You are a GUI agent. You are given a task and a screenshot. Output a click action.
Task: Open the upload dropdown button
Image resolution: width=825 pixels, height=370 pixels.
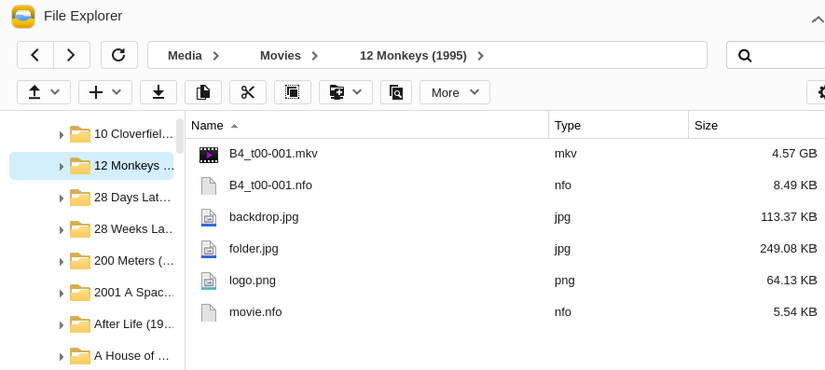[x=44, y=93]
